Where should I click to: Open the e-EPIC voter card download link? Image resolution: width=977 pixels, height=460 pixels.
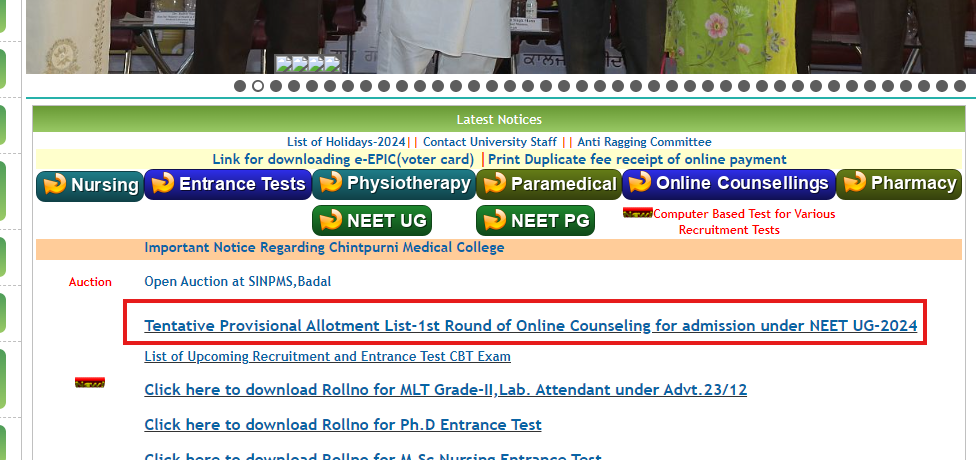pos(343,160)
